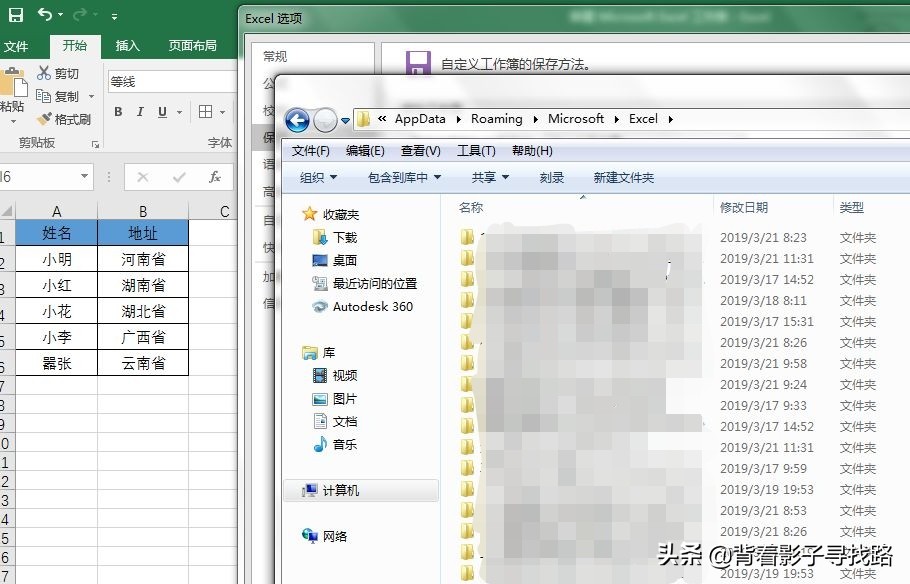Expand the 复制 dropdown arrow
The height and width of the screenshot is (584, 910).
[x=91, y=96]
